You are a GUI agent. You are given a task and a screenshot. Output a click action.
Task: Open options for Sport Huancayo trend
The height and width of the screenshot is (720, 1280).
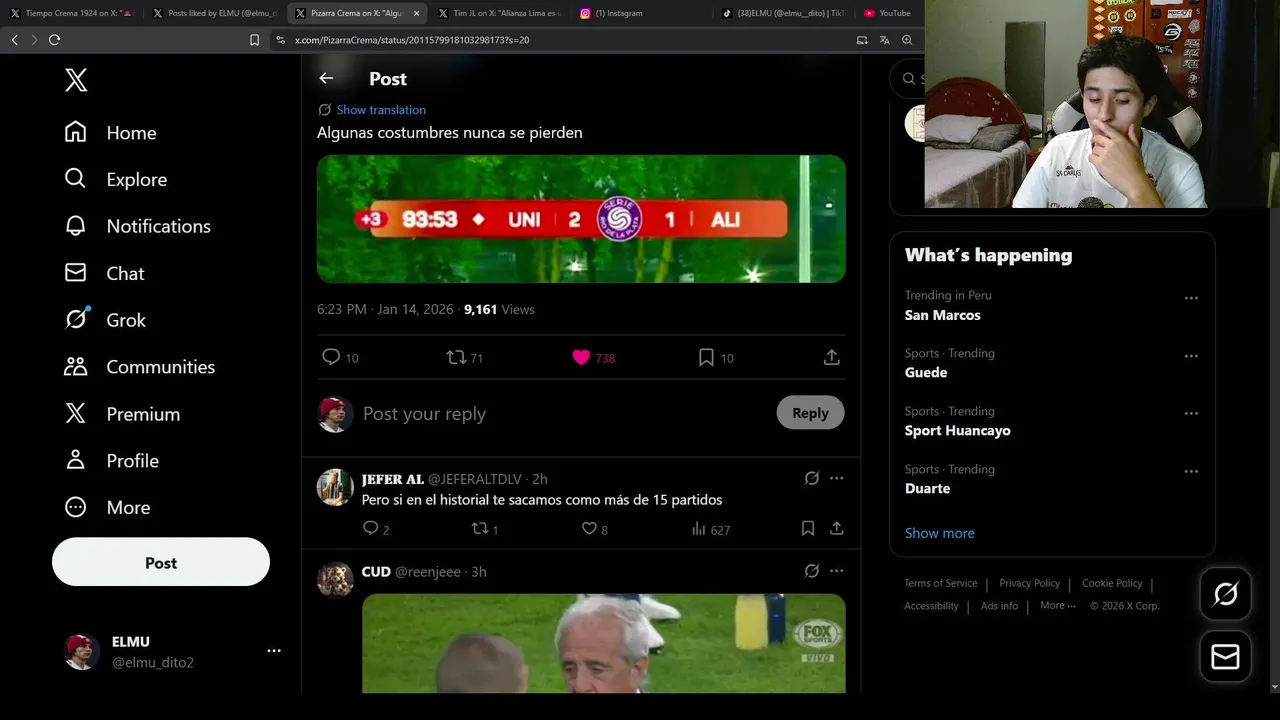click(x=1191, y=414)
